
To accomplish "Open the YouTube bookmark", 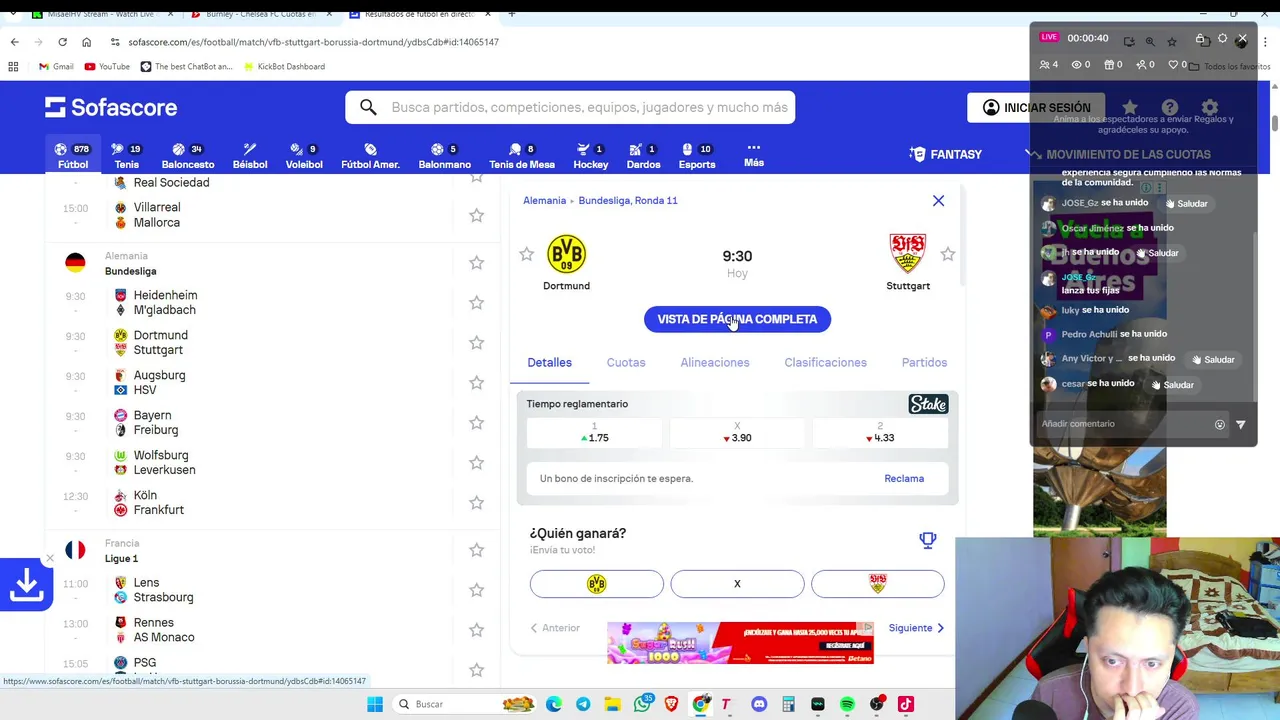I will (x=107, y=66).
